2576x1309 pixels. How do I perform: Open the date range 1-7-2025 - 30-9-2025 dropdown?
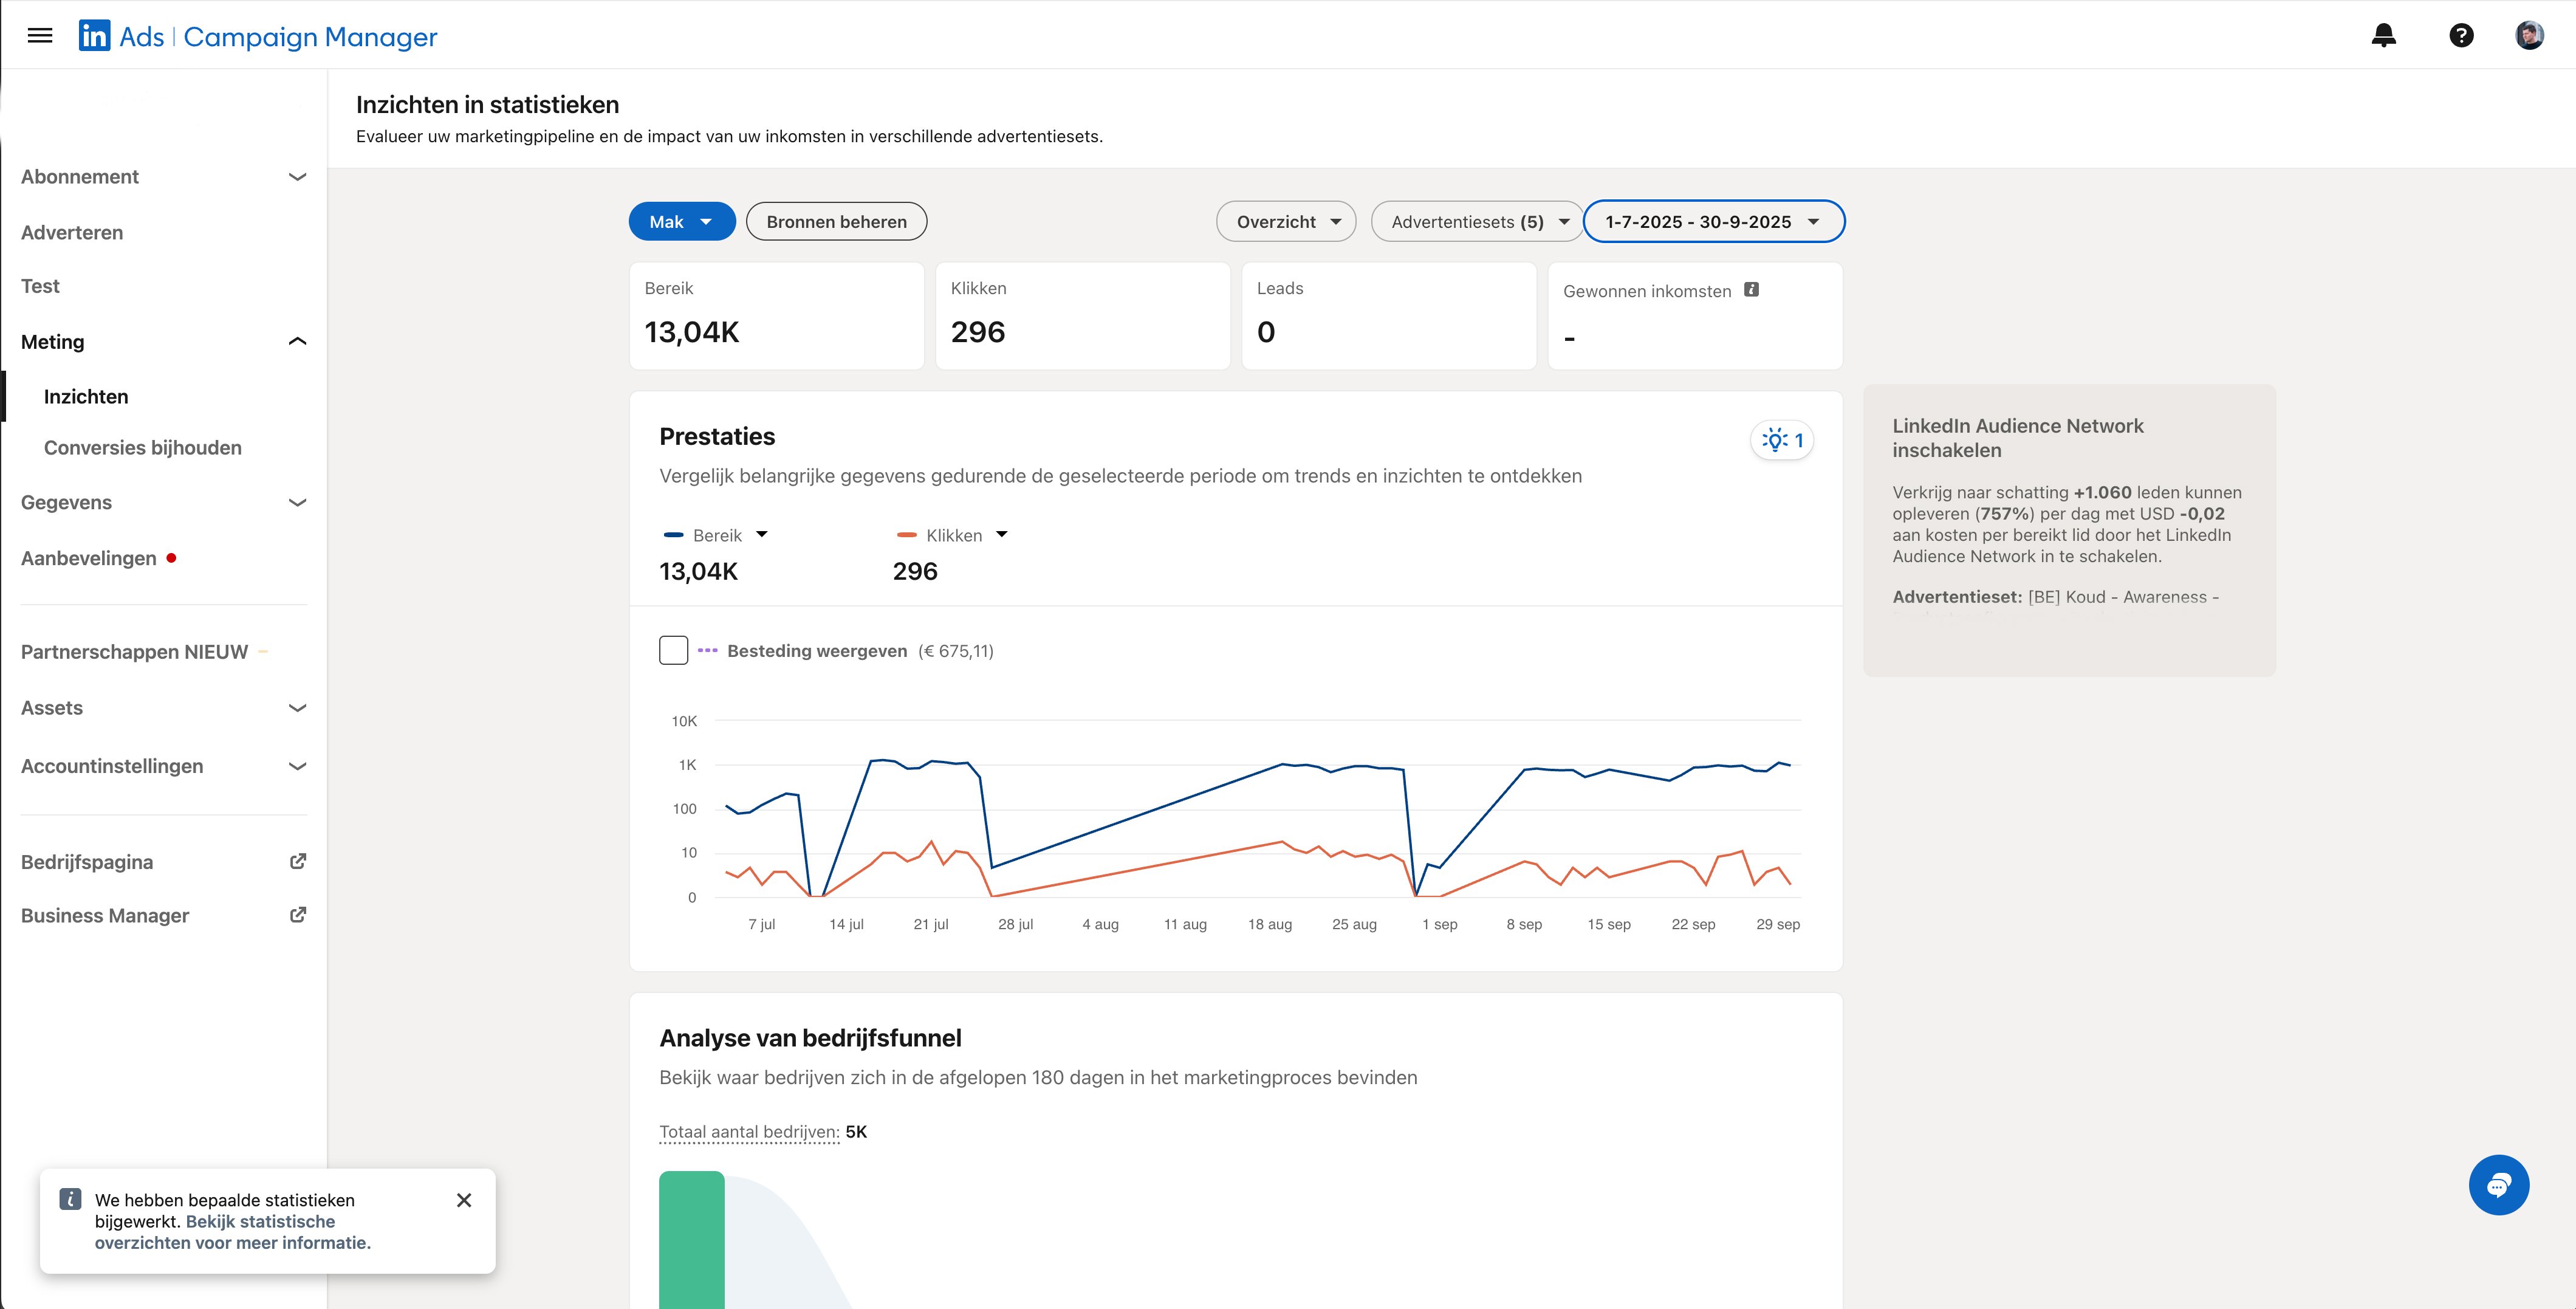1714,221
